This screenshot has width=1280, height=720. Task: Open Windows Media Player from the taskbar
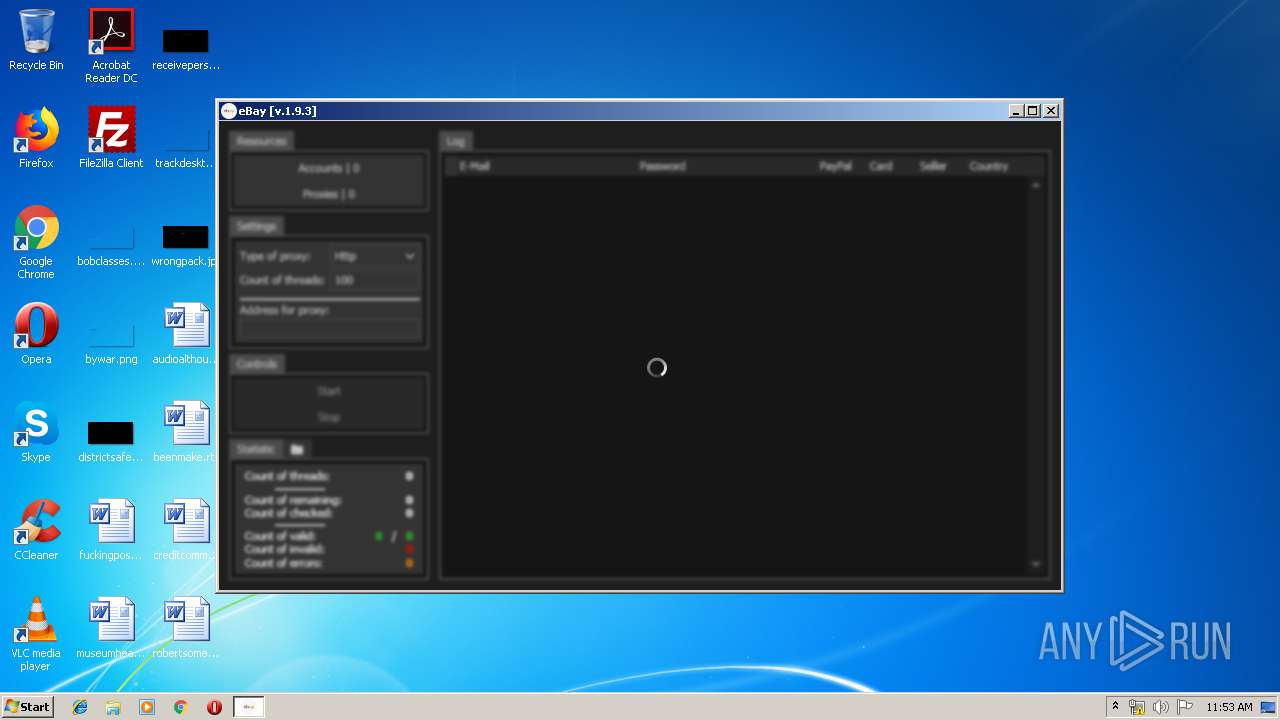tap(147, 707)
